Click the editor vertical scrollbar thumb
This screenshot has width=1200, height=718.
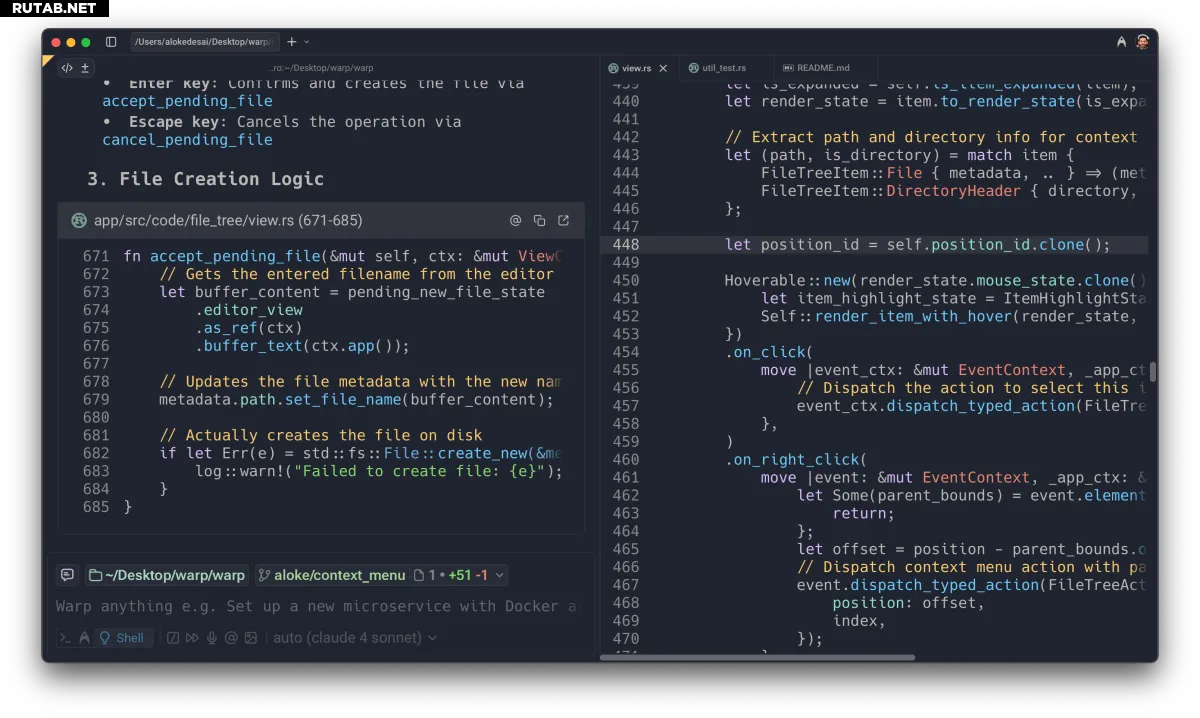tap(1153, 372)
